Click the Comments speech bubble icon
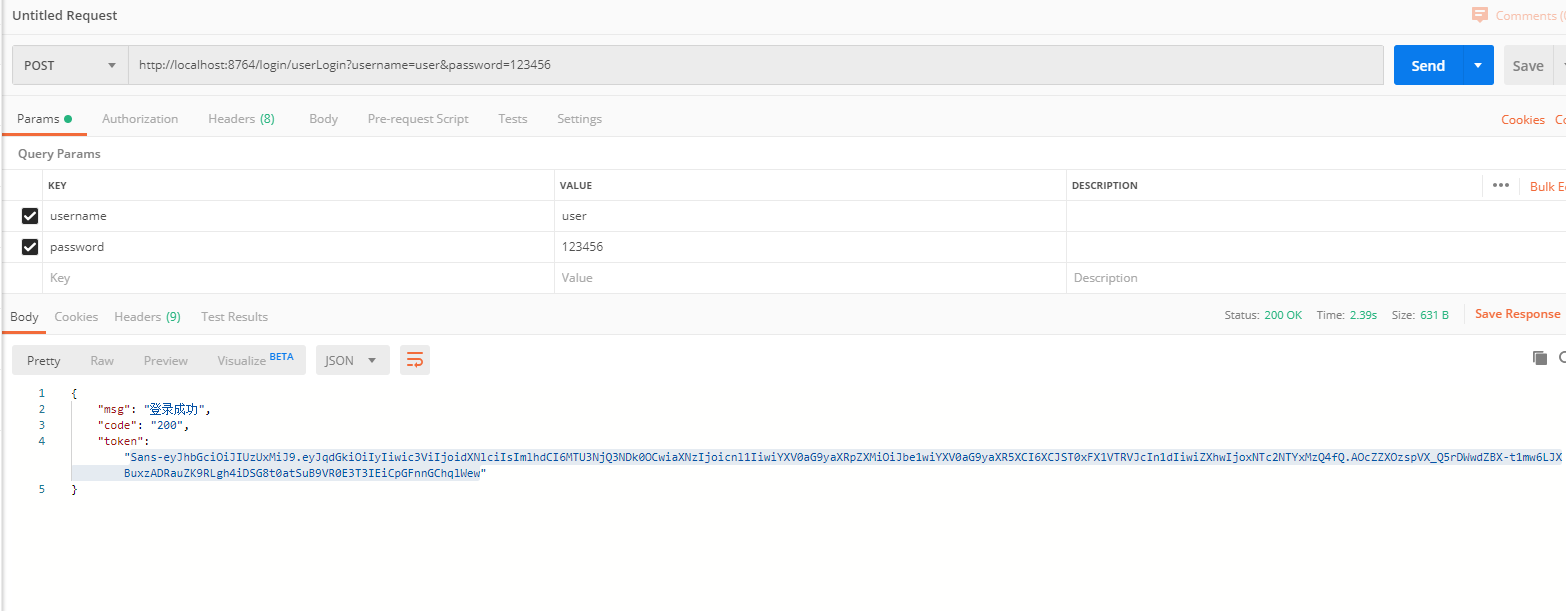 click(1479, 15)
